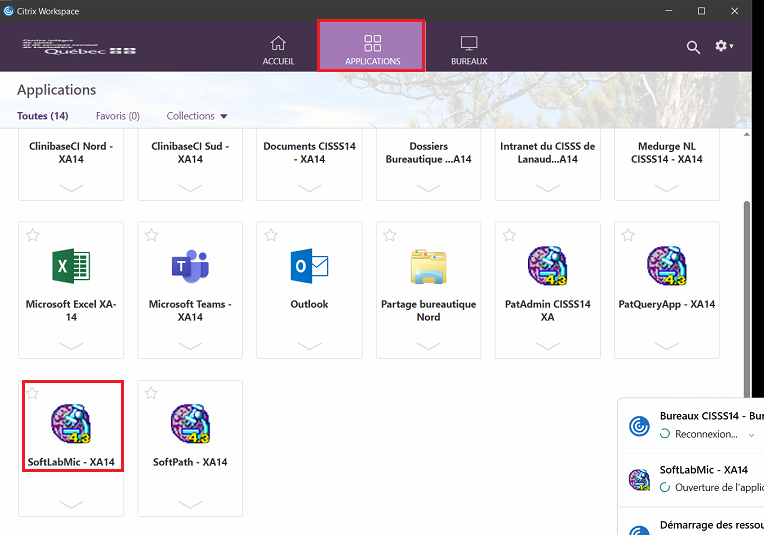
Task: Star SoftLabMic - XA14 as favorite
Action: point(33,393)
